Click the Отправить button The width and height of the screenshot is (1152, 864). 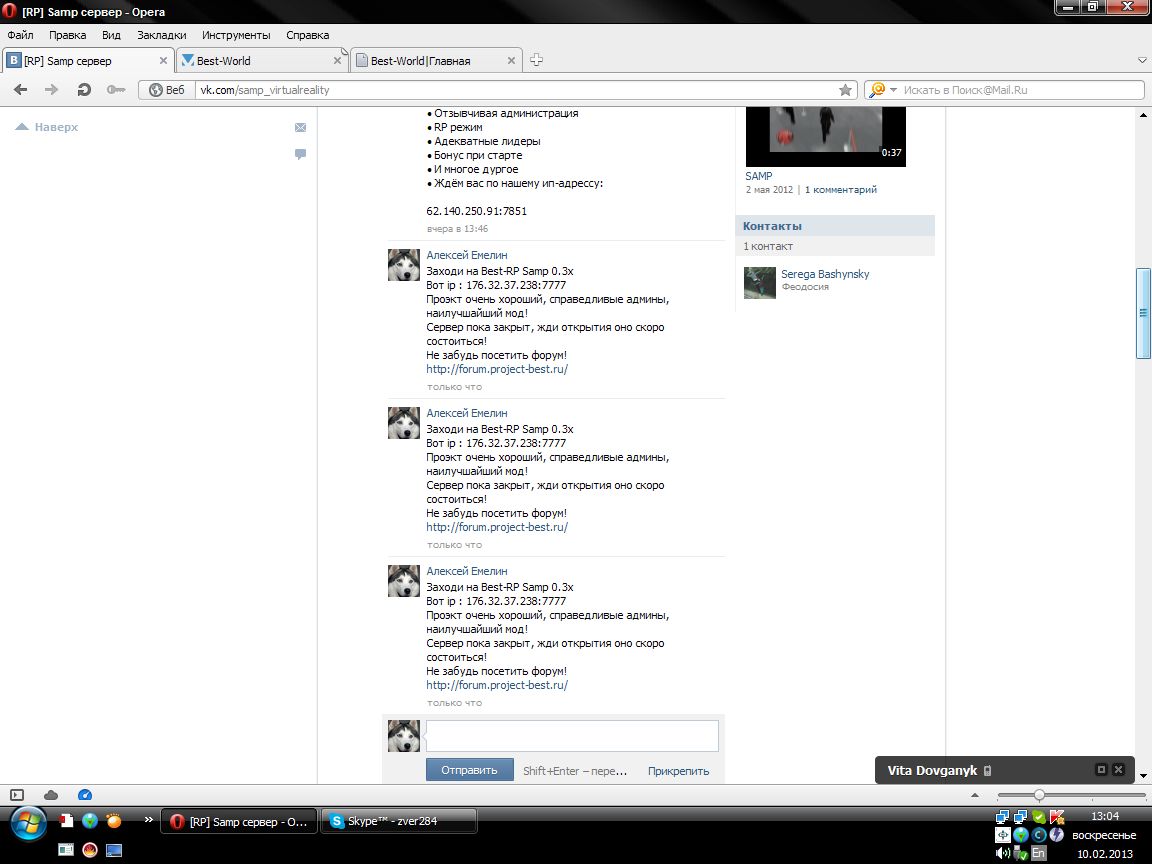tap(469, 770)
